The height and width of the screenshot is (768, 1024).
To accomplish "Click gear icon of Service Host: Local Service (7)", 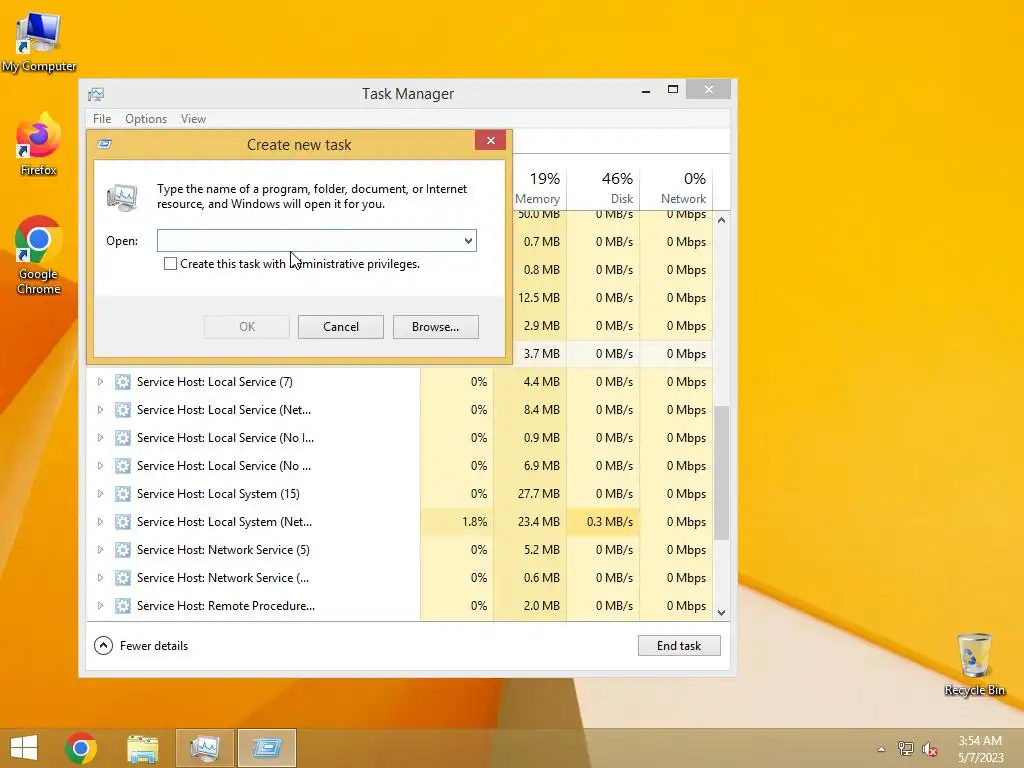I will pos(123,382).
